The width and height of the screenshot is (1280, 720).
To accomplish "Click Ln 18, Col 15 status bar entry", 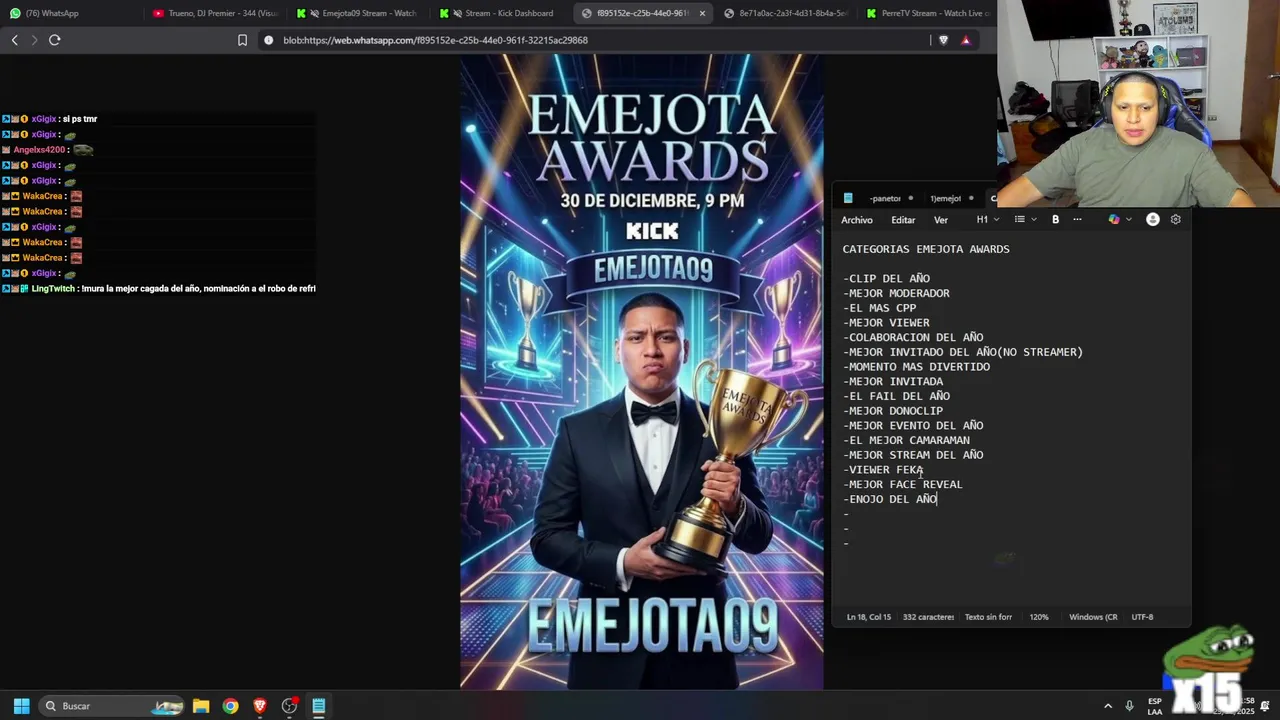I will pos(868,617).
